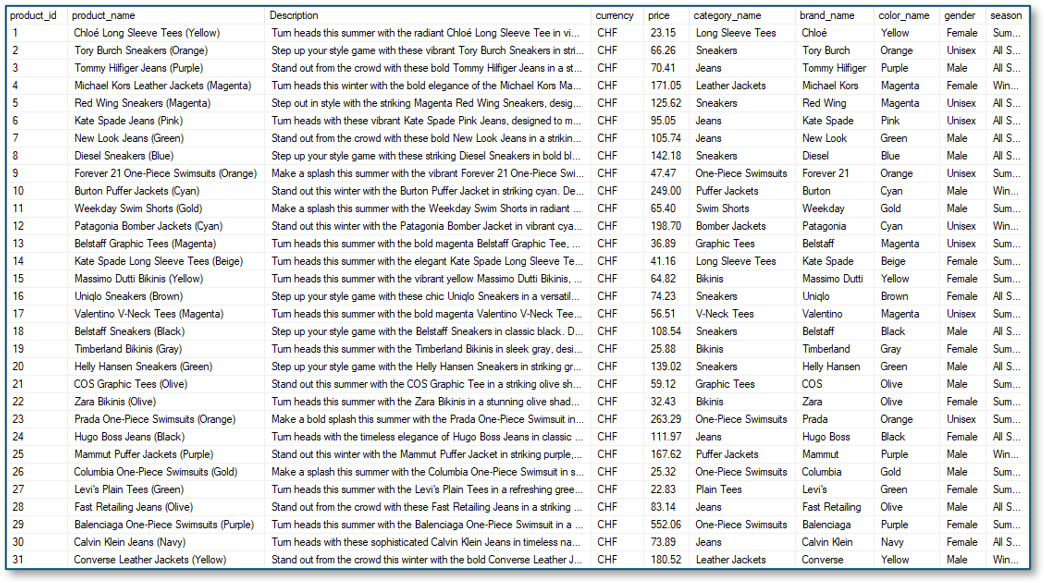The image size is (1044, 583).
Task: Select the price value 171.05
Action: click(x=666, y=85)
